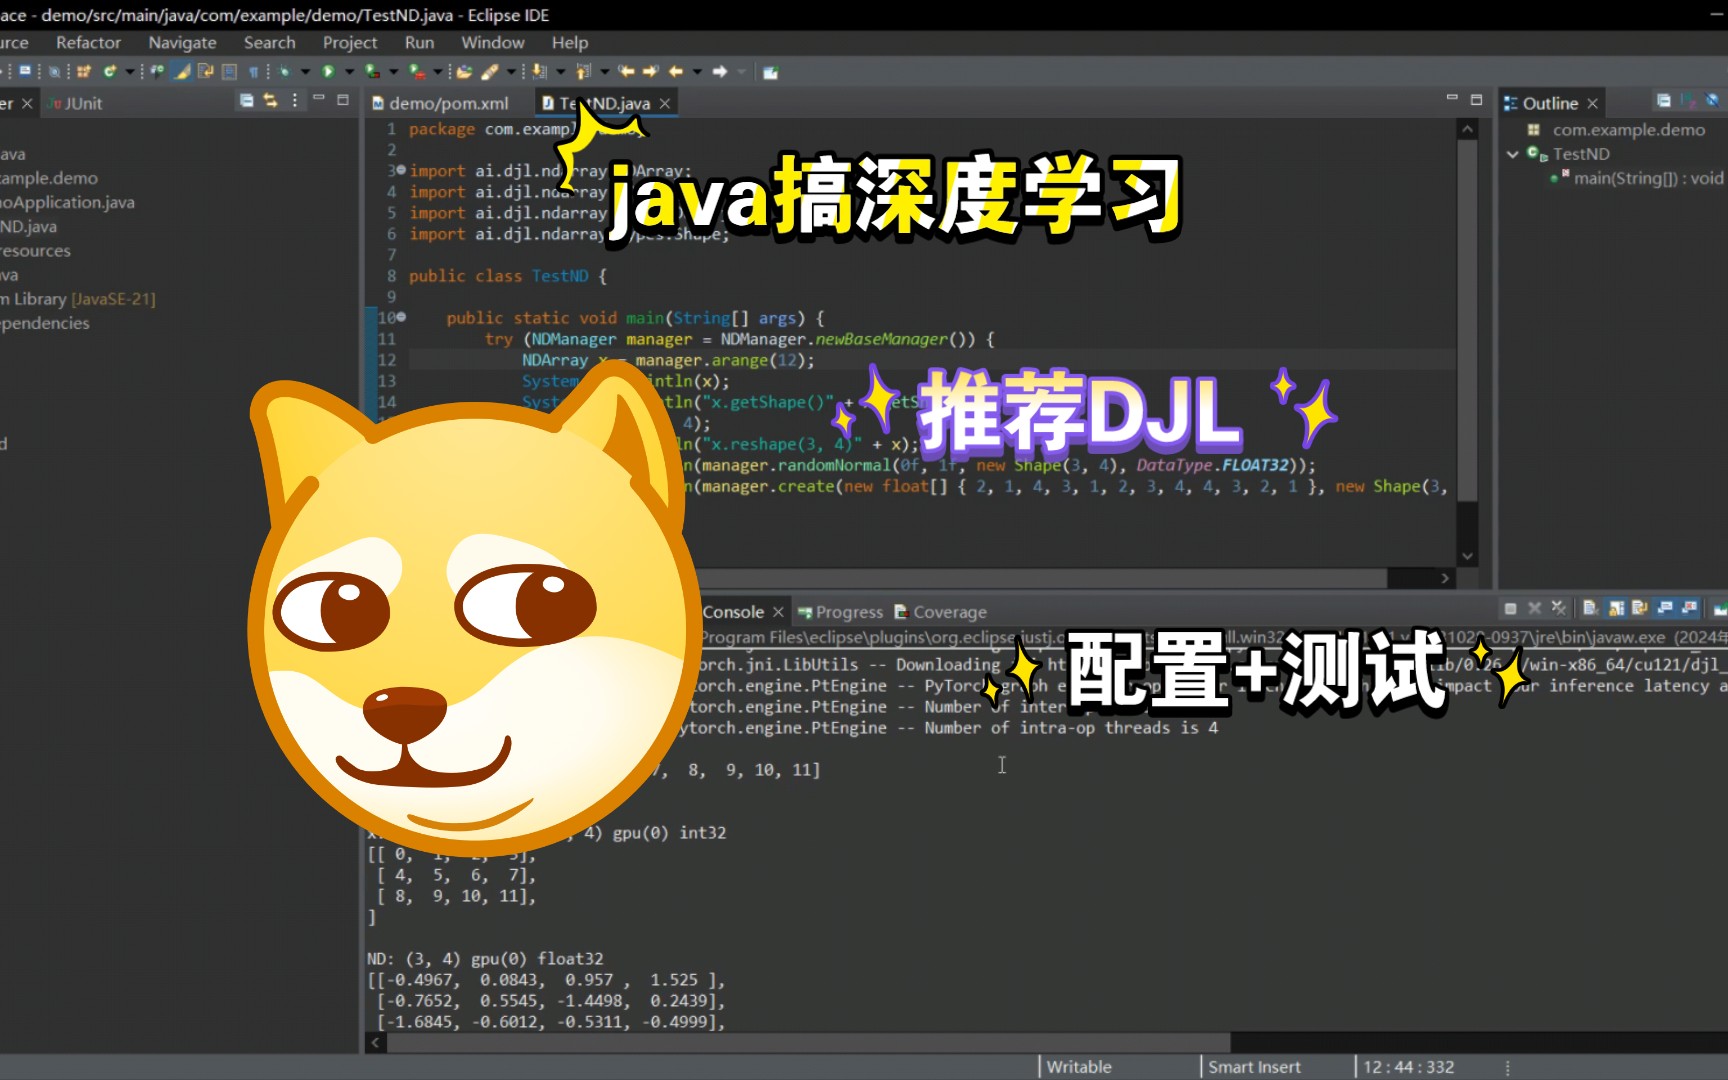Viewport: 1728px width, 1080px height.
Task: Minimize the Package Explorer panel
Action: pyautogui.click(x=319, y=99)
